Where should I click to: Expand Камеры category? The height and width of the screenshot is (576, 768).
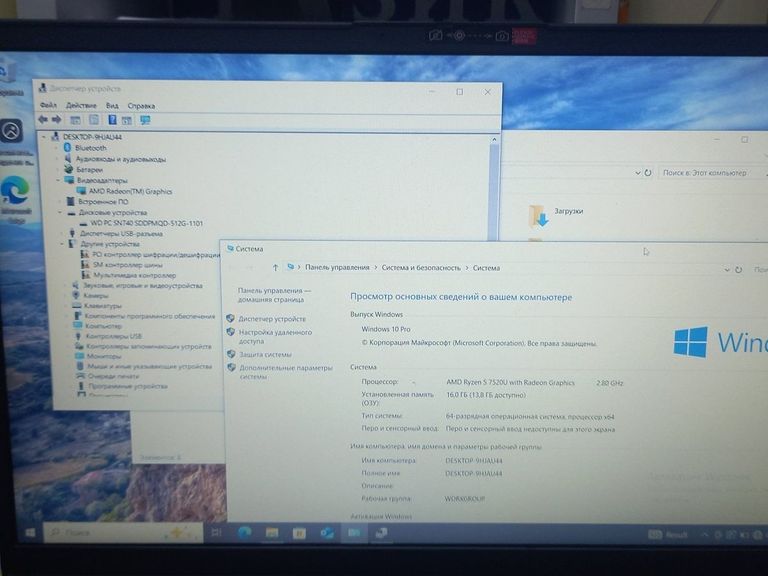pyautogui.click(x=66, y=295)
